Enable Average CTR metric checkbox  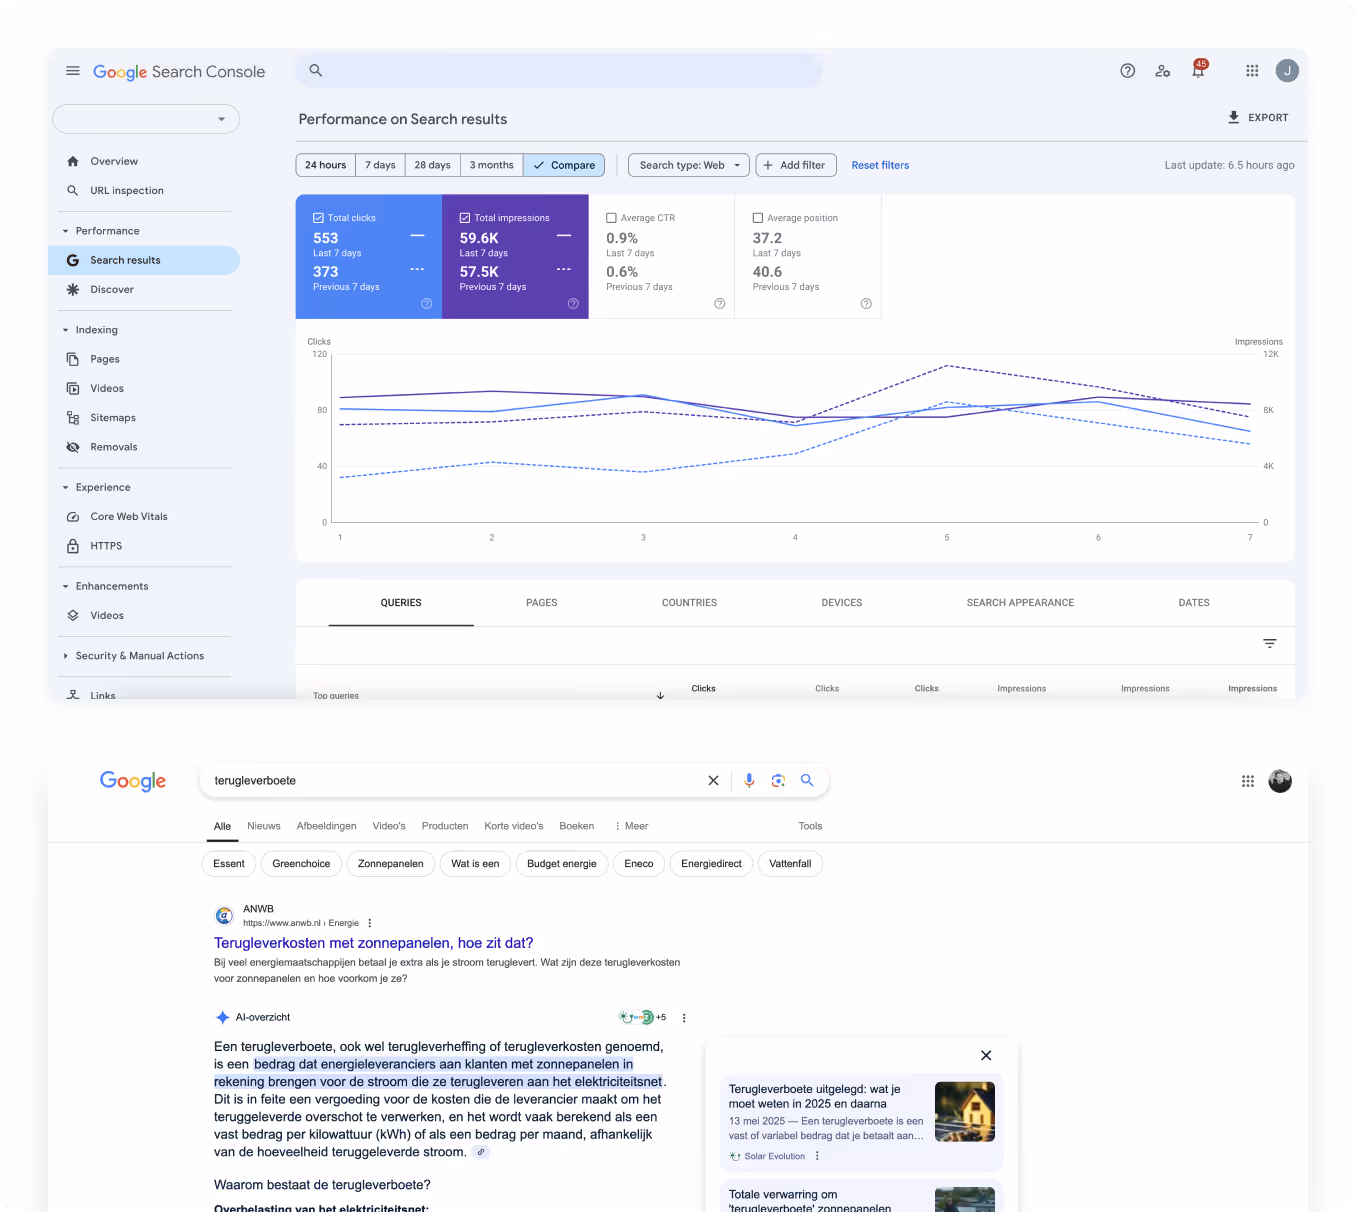[611, 218]
